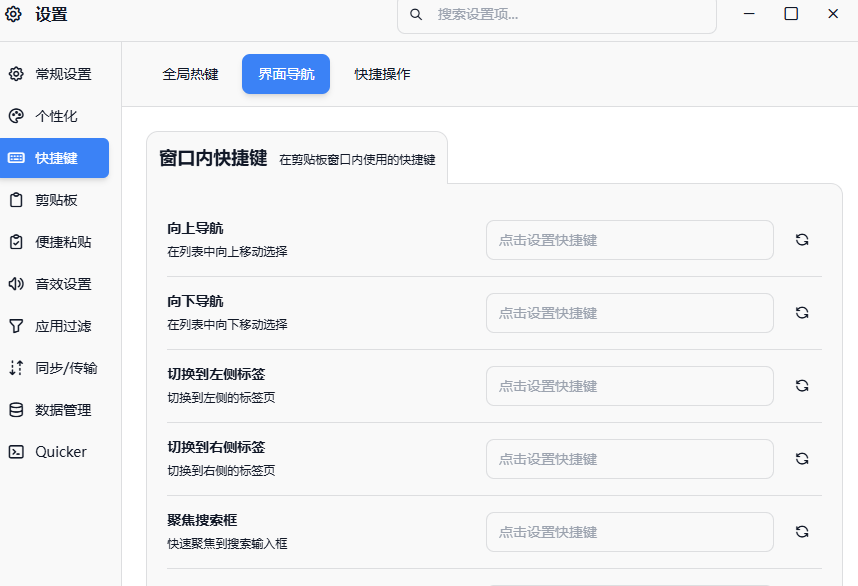Click the 便捷粘贴 clipboard-check icon
The height and width of the screenshot is (586, 858).
[x=16, y=242]
